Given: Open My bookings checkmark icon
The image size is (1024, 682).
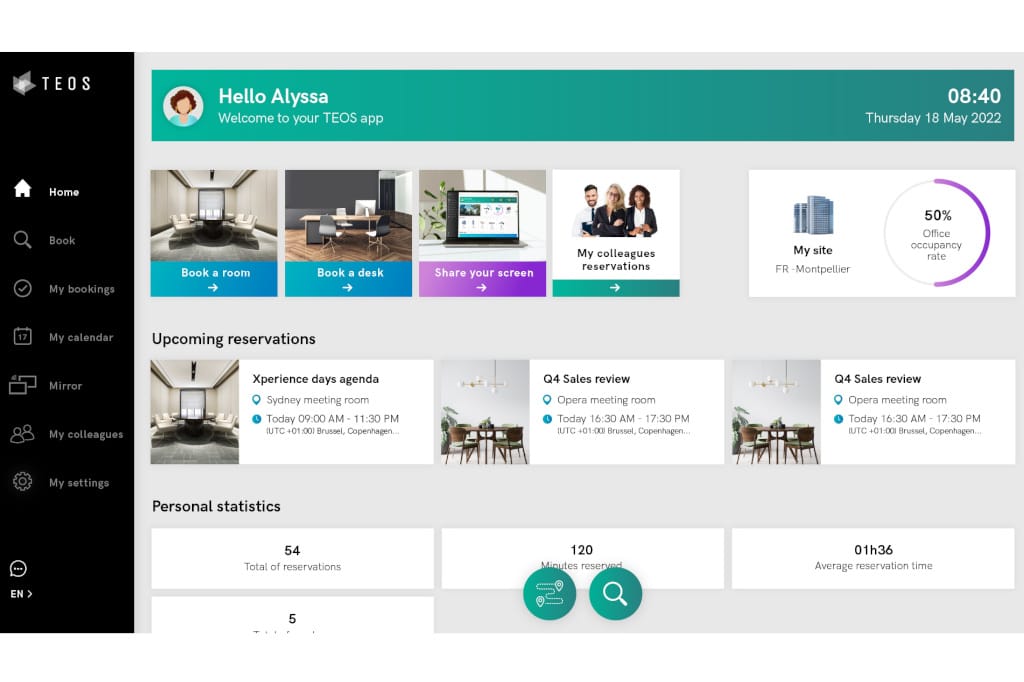Looking at the screenshot, I should (x=22, y=288).
